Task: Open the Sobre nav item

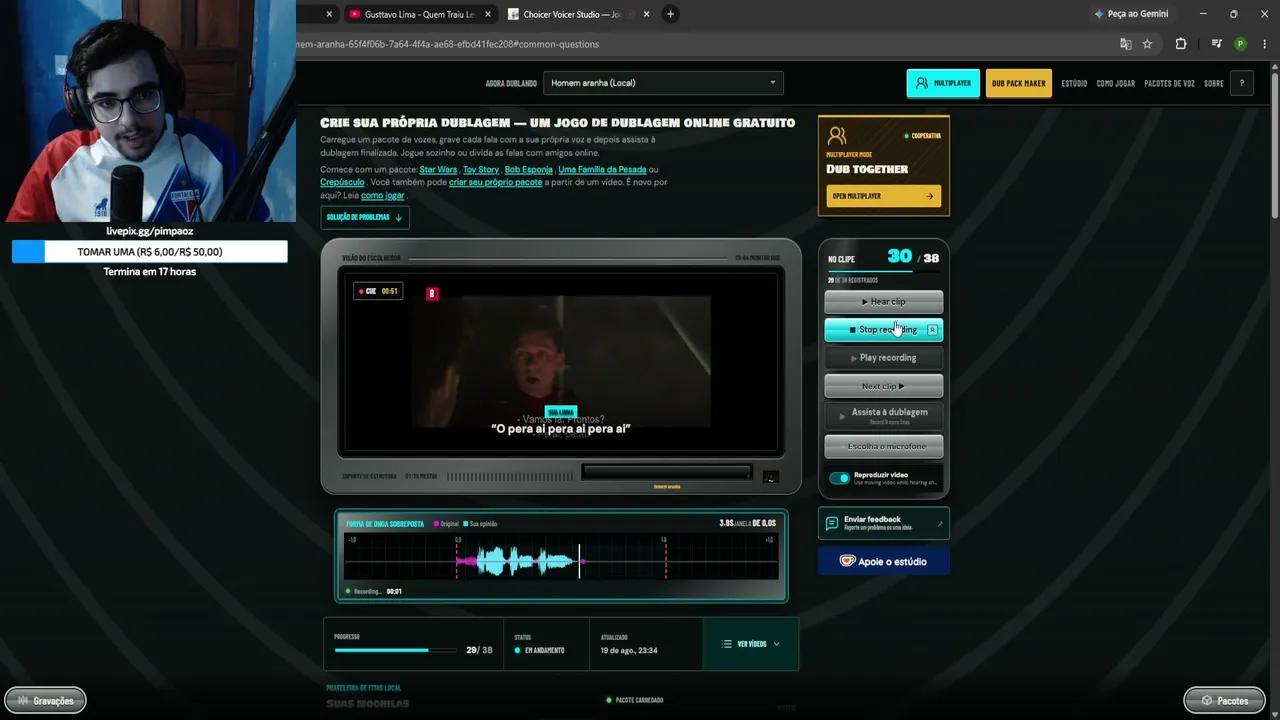Action: tap(1213, 83)
